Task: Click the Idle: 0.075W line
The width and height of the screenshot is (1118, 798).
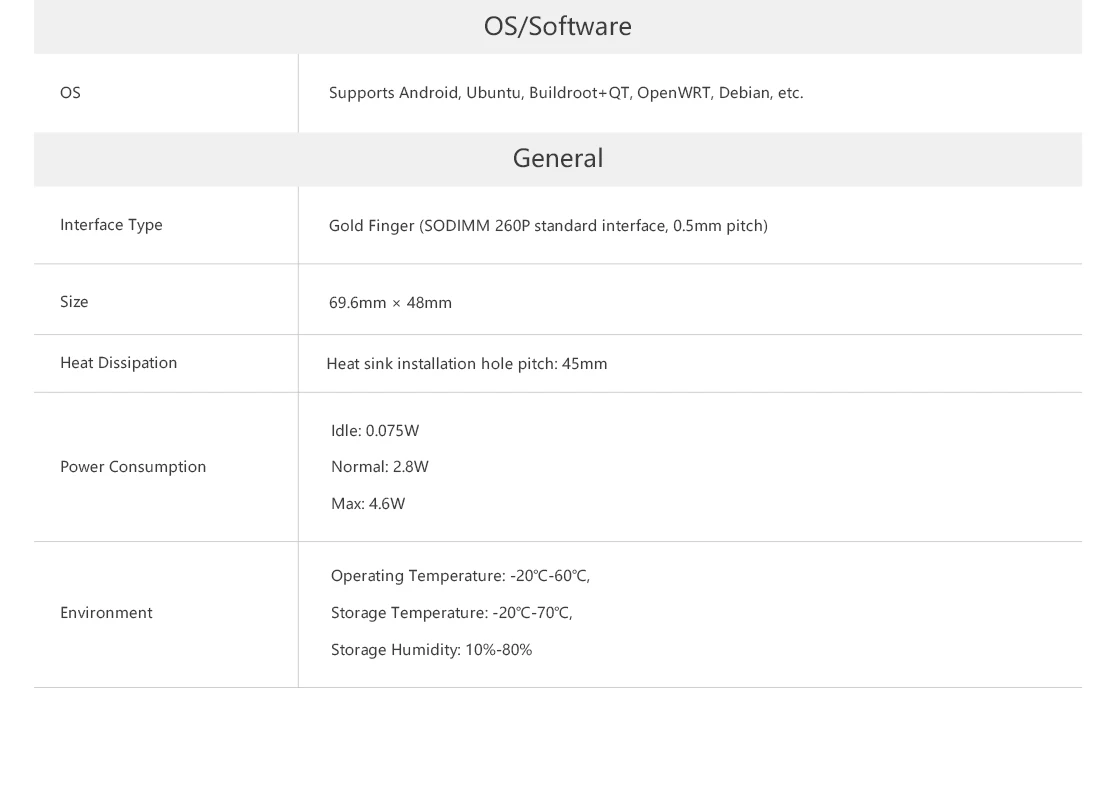Action: [x=375, y=431]
